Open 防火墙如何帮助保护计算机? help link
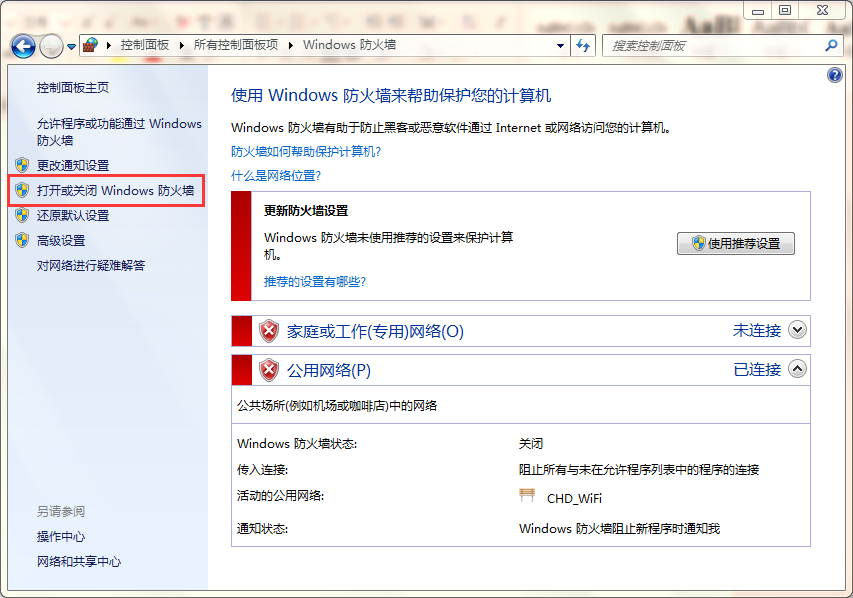This screenshot has width=853, height=598. point(306,152)
